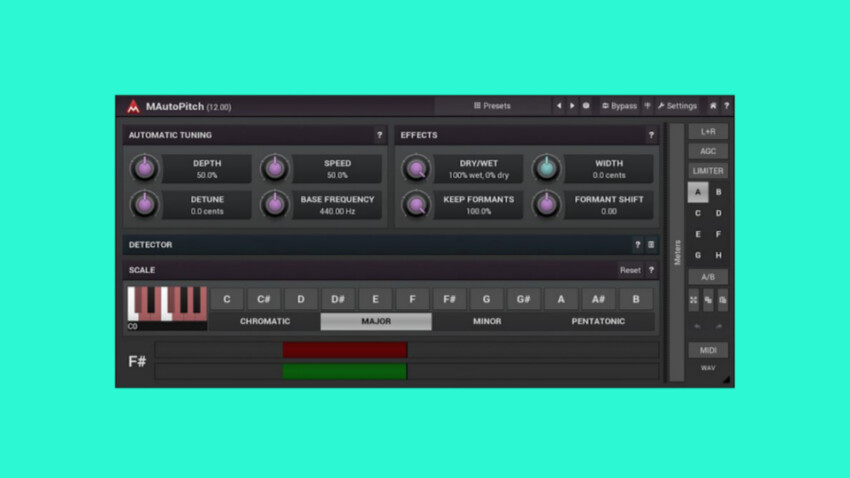This screenshot has width=850, height=478.
Task: Click the home icon in title bar
Action: (x=713, y=106)
